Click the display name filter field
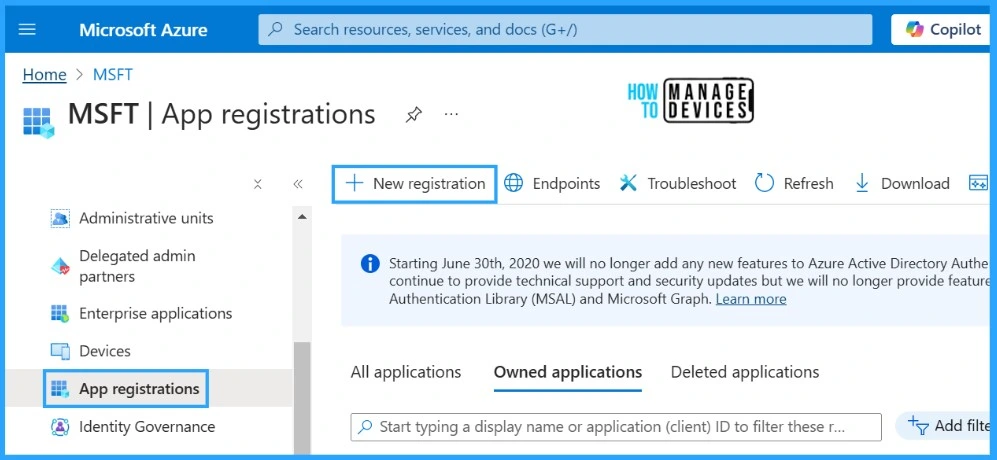The image size is (997, 460). (x=616, y=427)
